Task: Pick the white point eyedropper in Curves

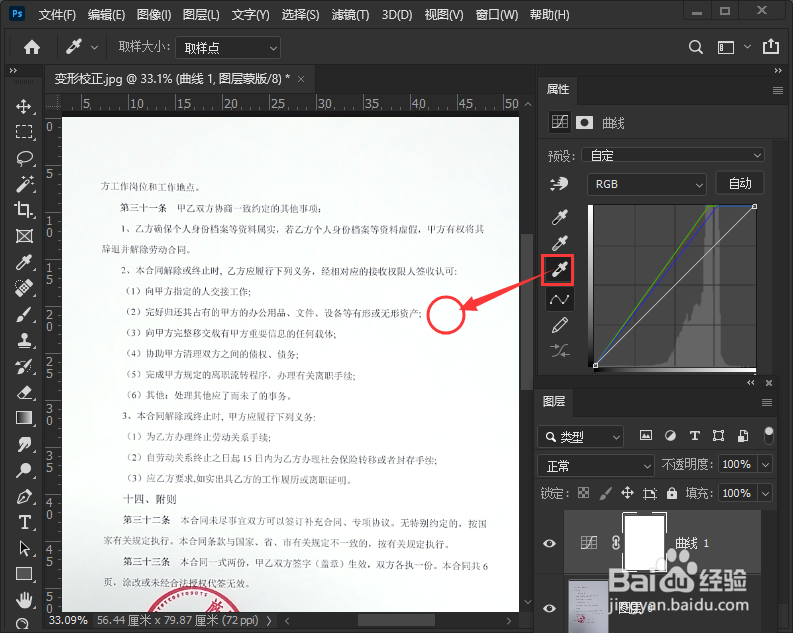Action: point(559,269)
